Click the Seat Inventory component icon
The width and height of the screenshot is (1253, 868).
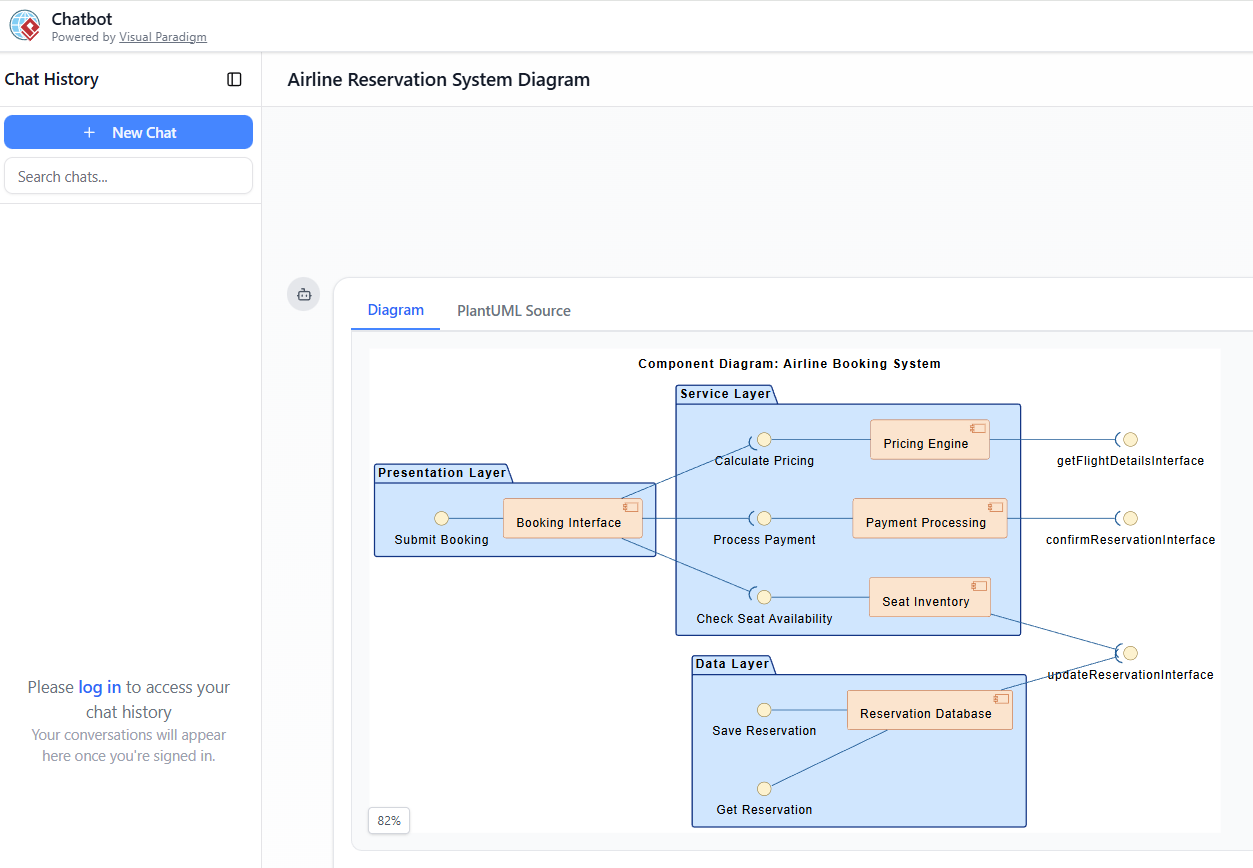pos(978,586)
